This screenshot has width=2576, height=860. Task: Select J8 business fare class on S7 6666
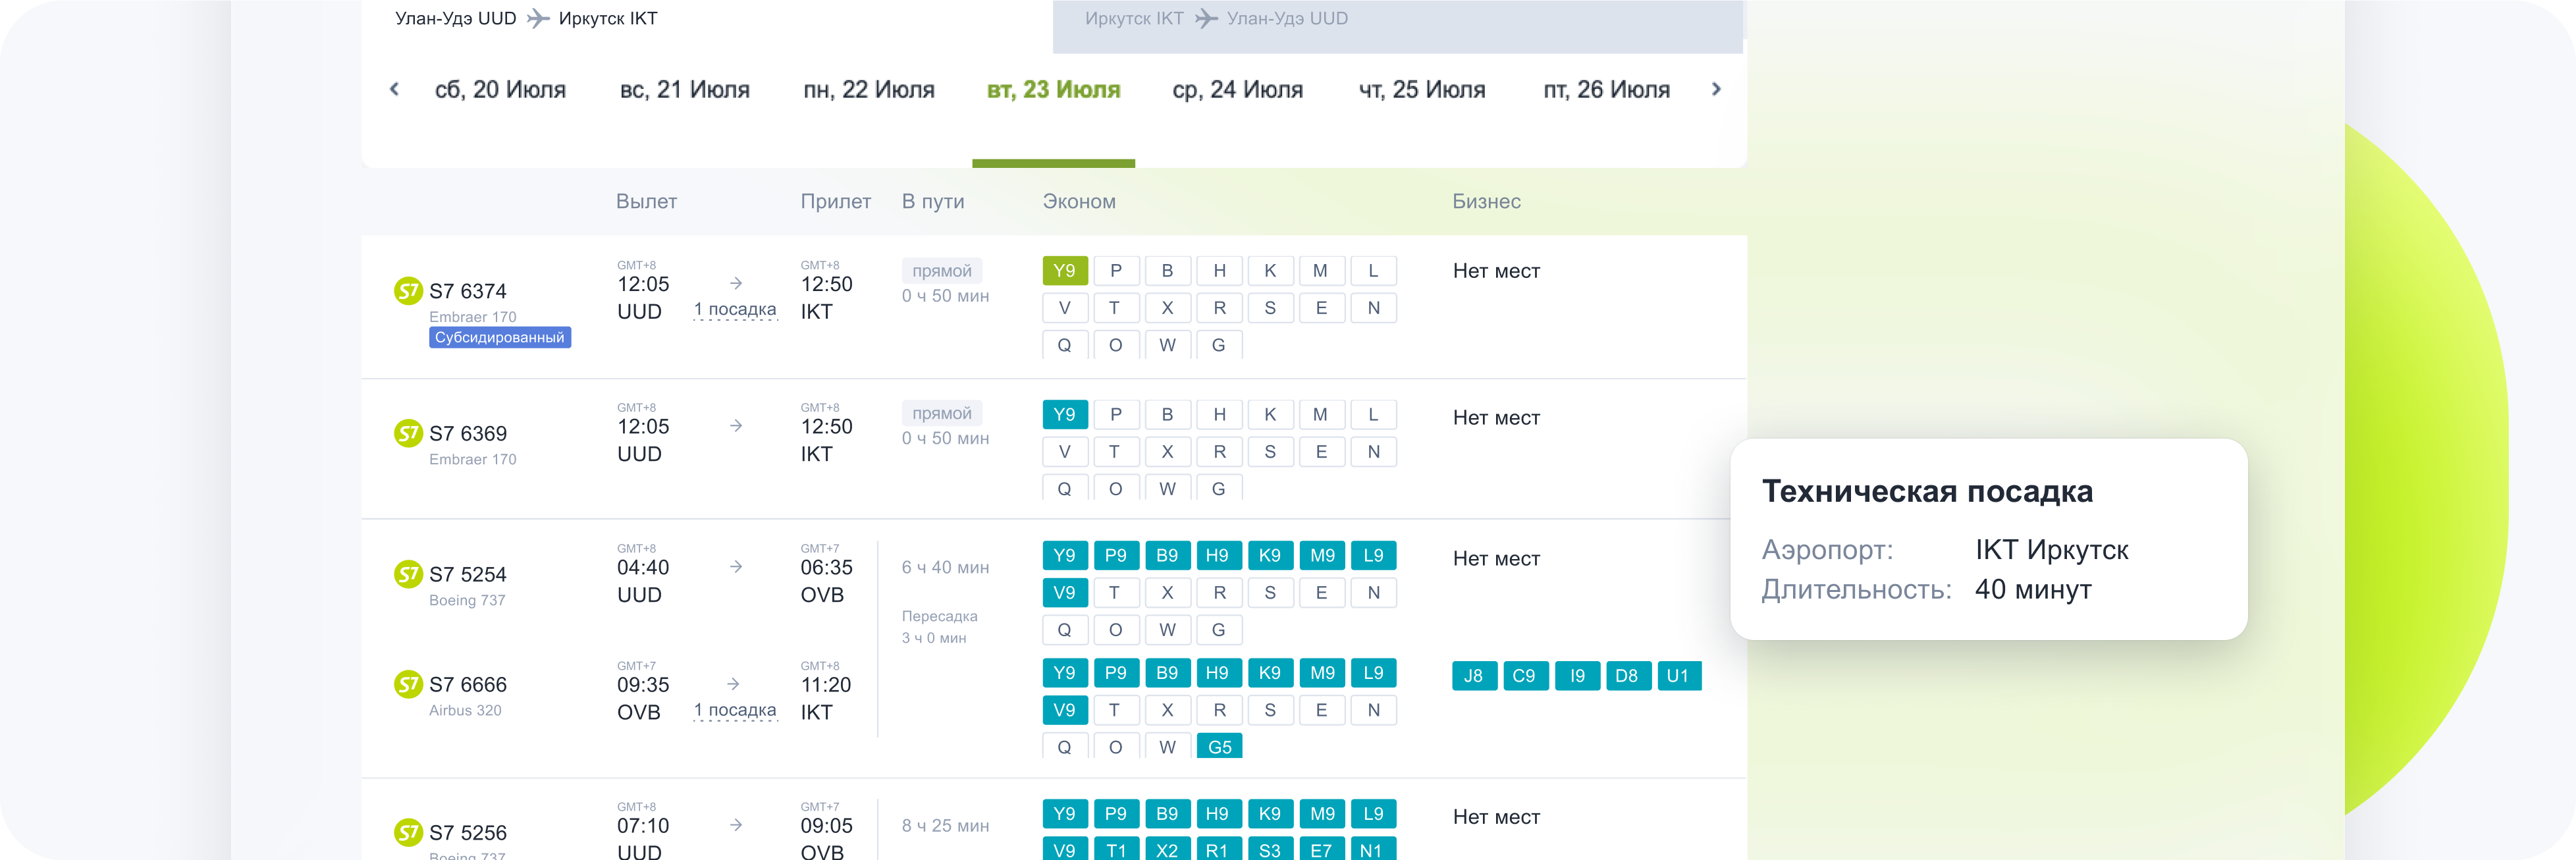click(x=1473, y=676)
